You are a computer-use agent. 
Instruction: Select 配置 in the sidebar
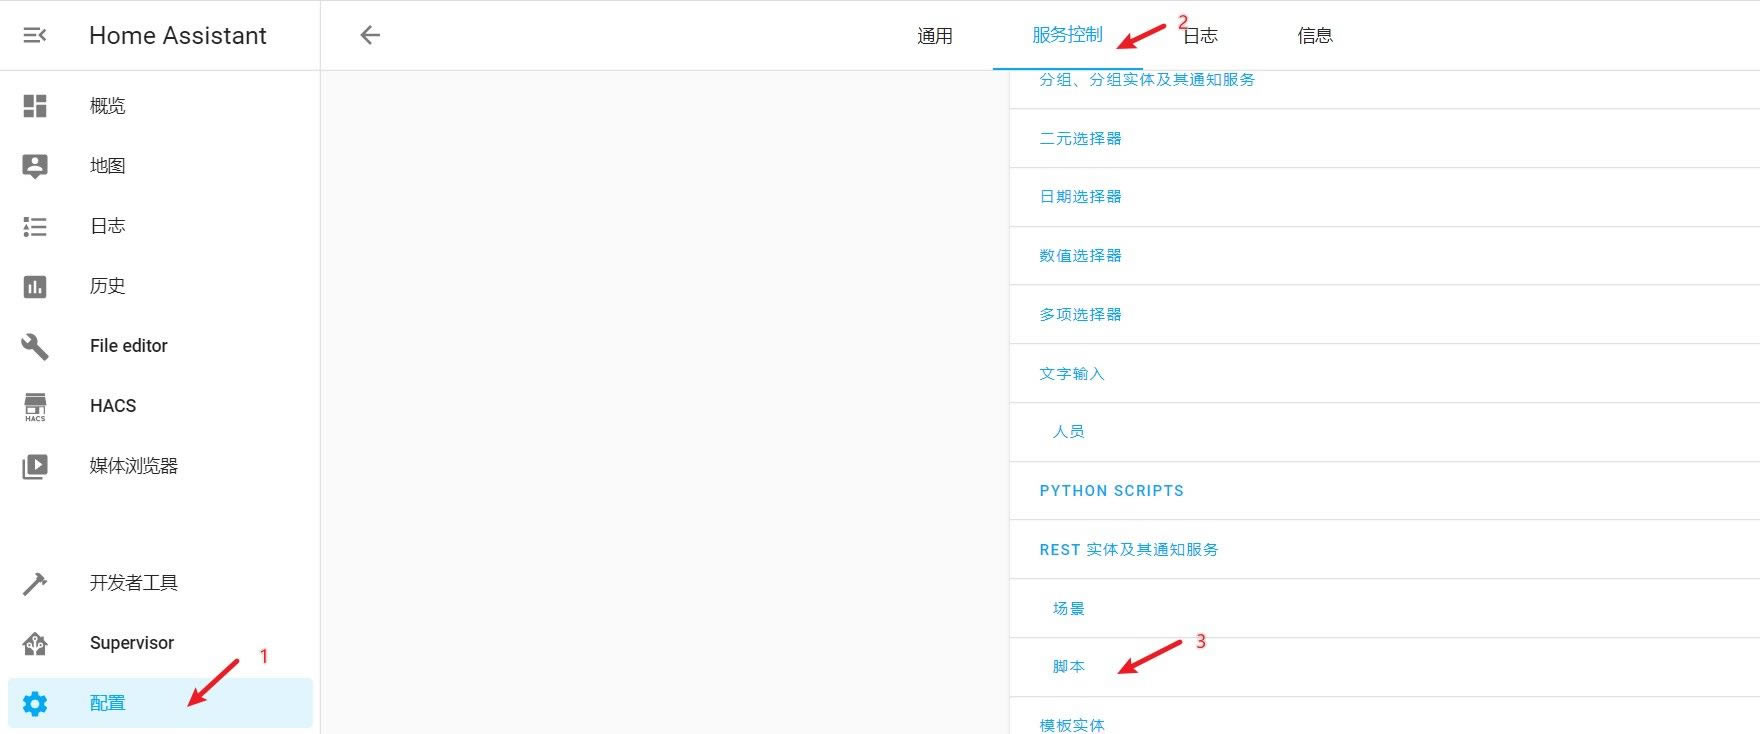pyautogui.click(x=160, y=703)
